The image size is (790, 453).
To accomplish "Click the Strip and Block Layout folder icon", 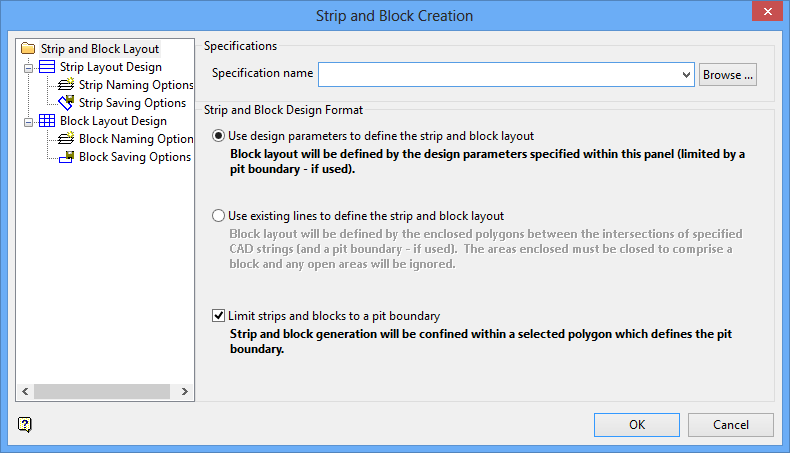I will click(x=28, y=48).
